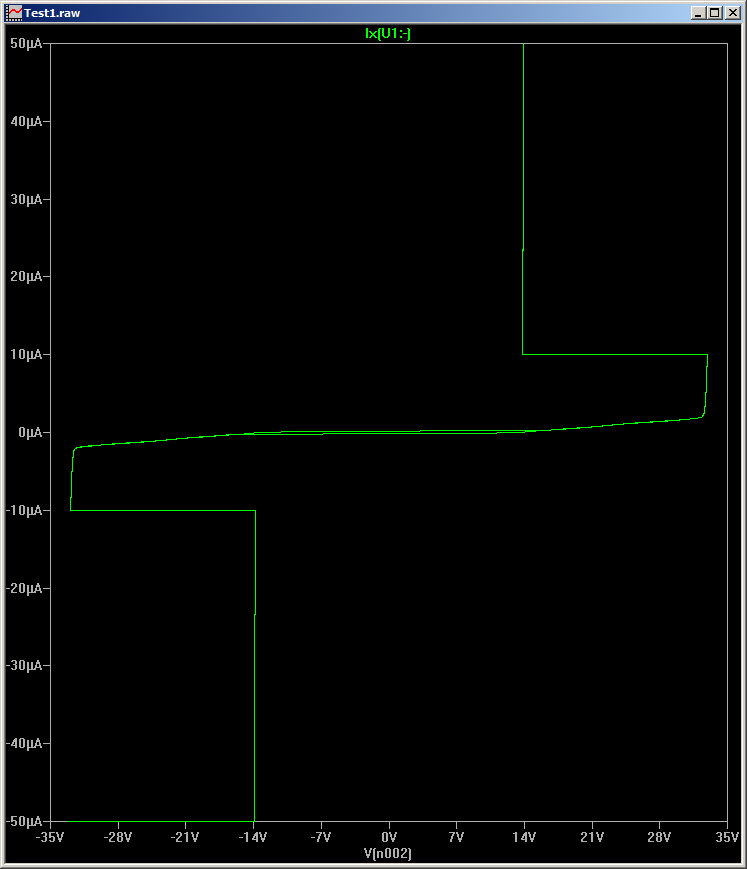Click the 30µA vertical axis label

(26, 199)
